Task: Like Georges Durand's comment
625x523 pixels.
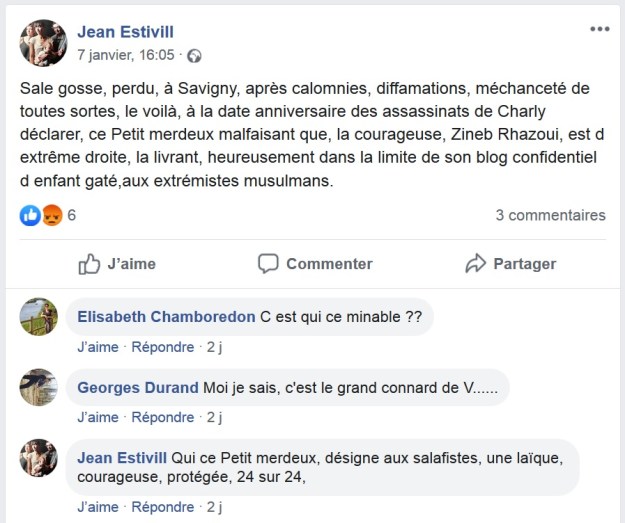Action: 97,417
